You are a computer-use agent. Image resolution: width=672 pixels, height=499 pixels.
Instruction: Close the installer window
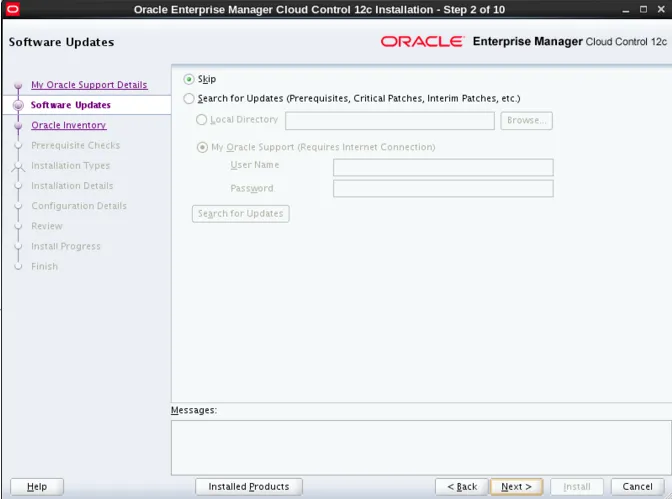click(x=661, y=9)
